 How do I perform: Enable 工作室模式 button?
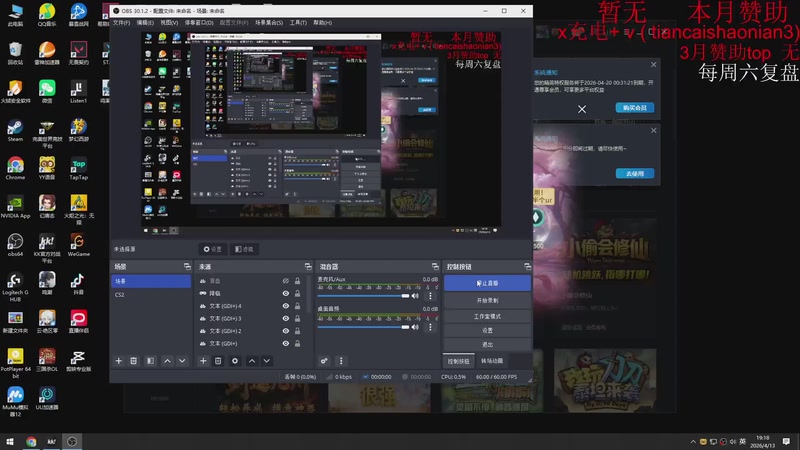[487, 316]
